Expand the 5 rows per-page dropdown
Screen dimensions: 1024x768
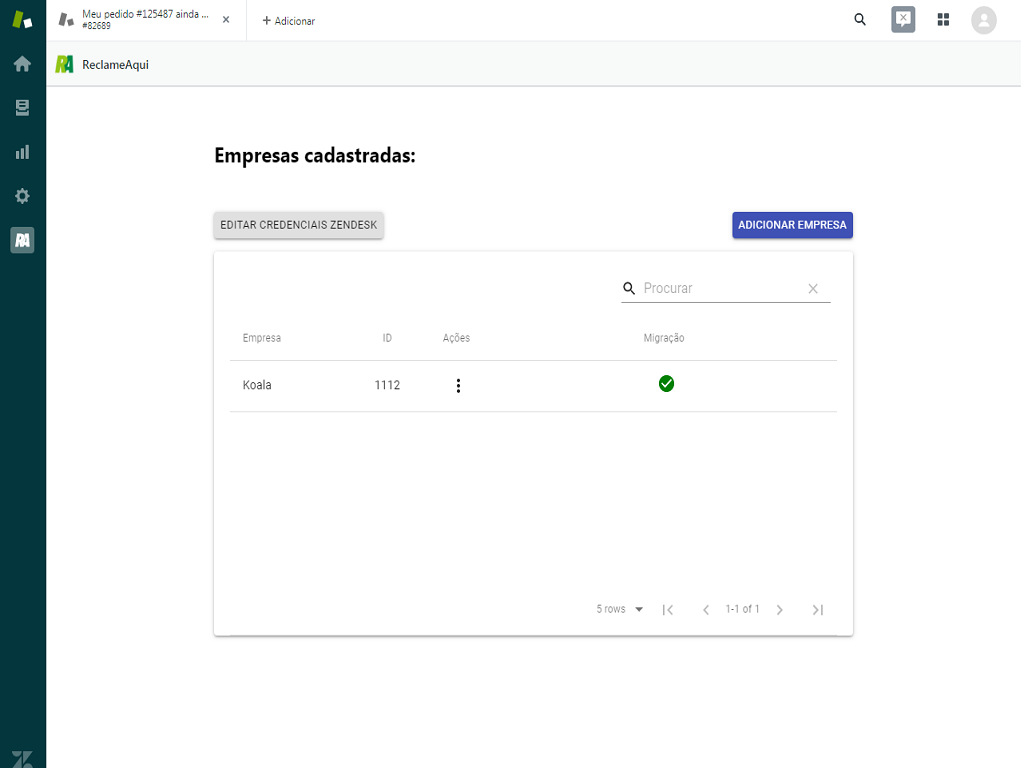tap(620, 610)
